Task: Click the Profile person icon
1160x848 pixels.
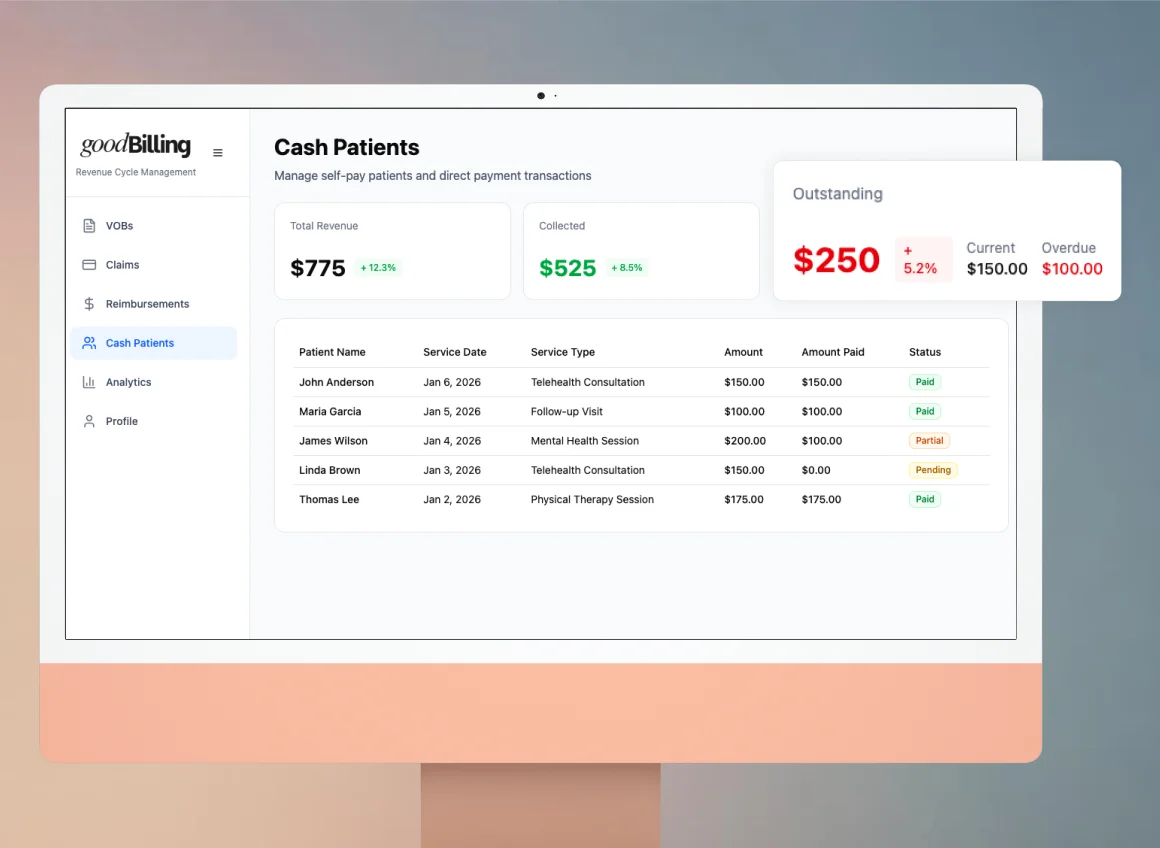Action: [x=89, y=421]
